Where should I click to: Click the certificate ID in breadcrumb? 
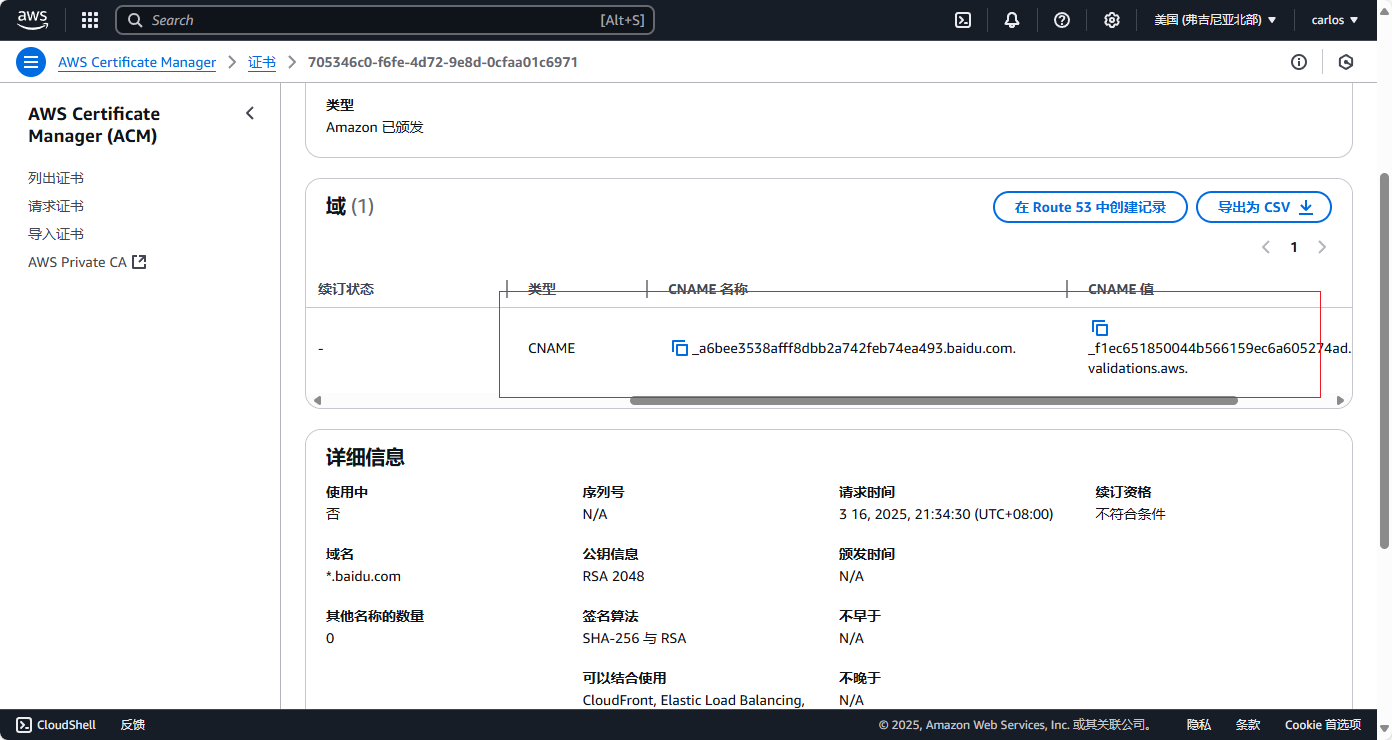[x=443, y=62]
